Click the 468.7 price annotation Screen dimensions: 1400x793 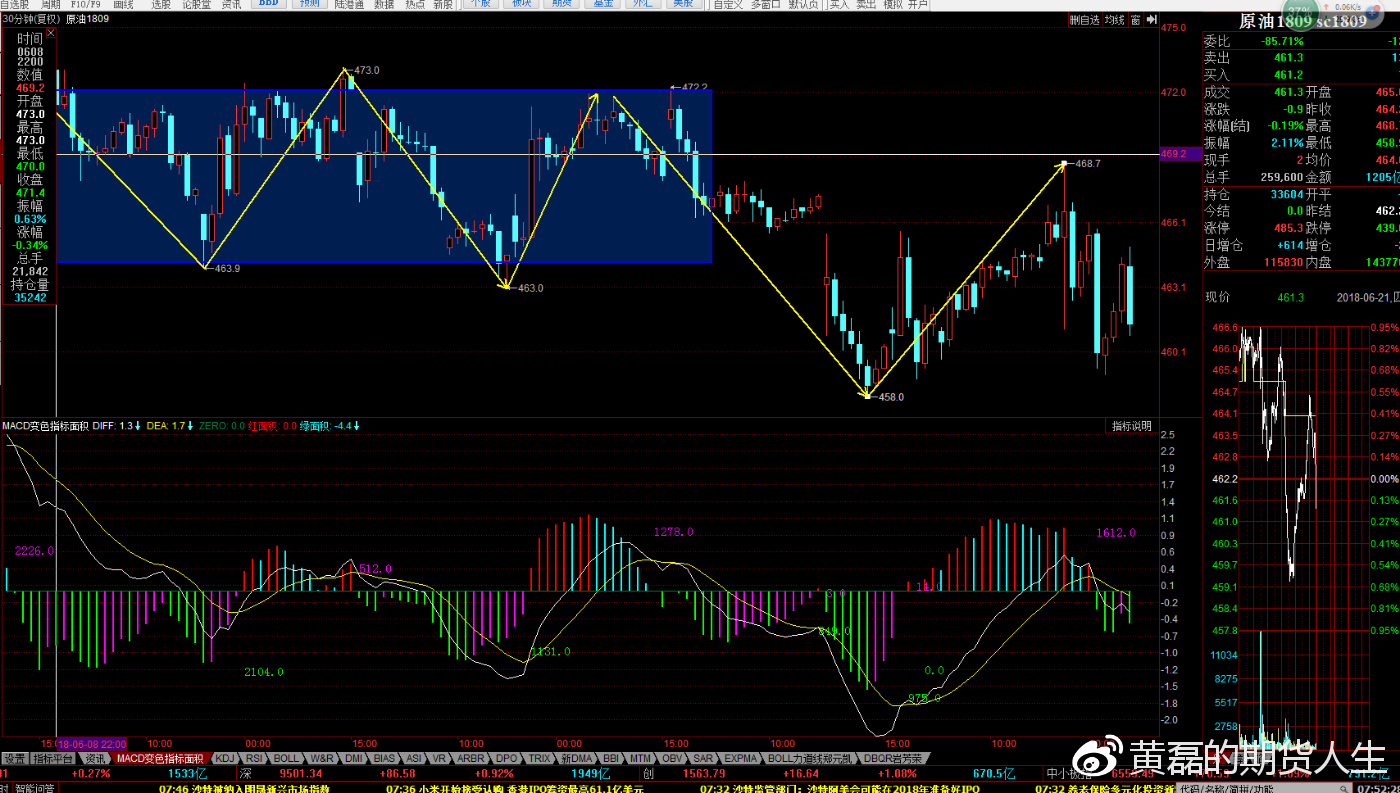tap(1087, 163)
